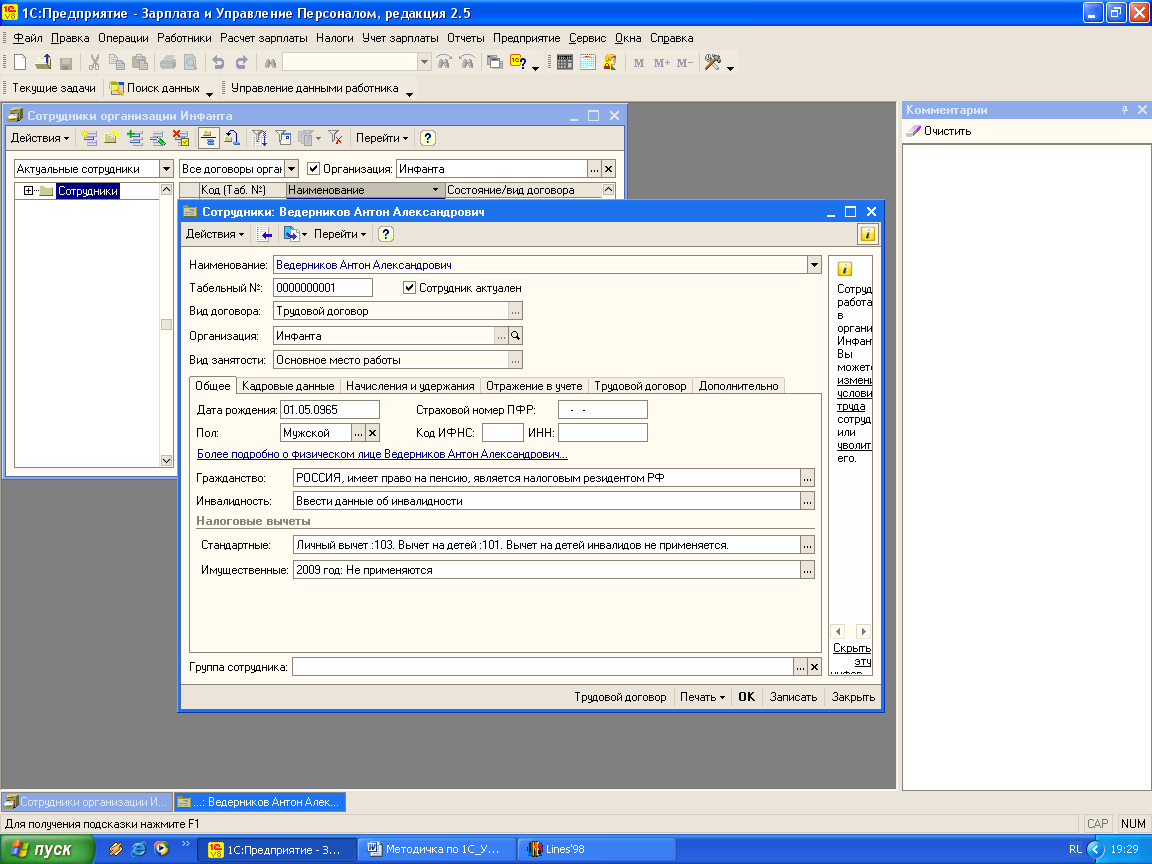The width and height of the screenshot is (1152, 864).
Task: Uncheck Организация filter checkbox
Action: (314, 169)
